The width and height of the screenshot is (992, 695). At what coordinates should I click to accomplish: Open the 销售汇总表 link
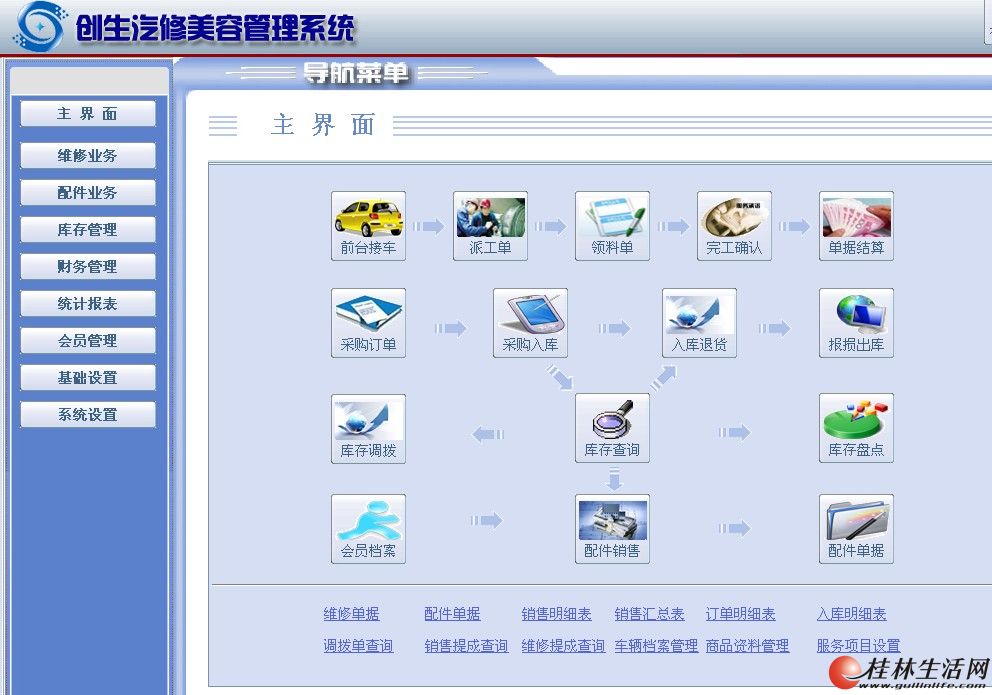[x=649, y=614]
